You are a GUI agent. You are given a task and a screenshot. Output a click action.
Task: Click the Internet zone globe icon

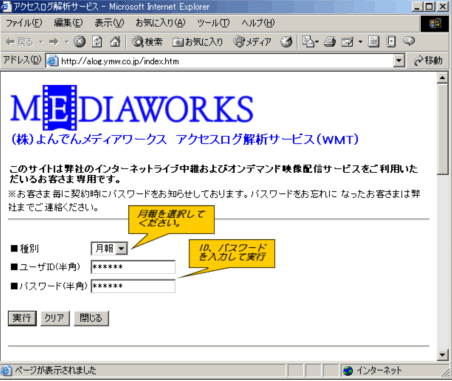tap(348, 371)
